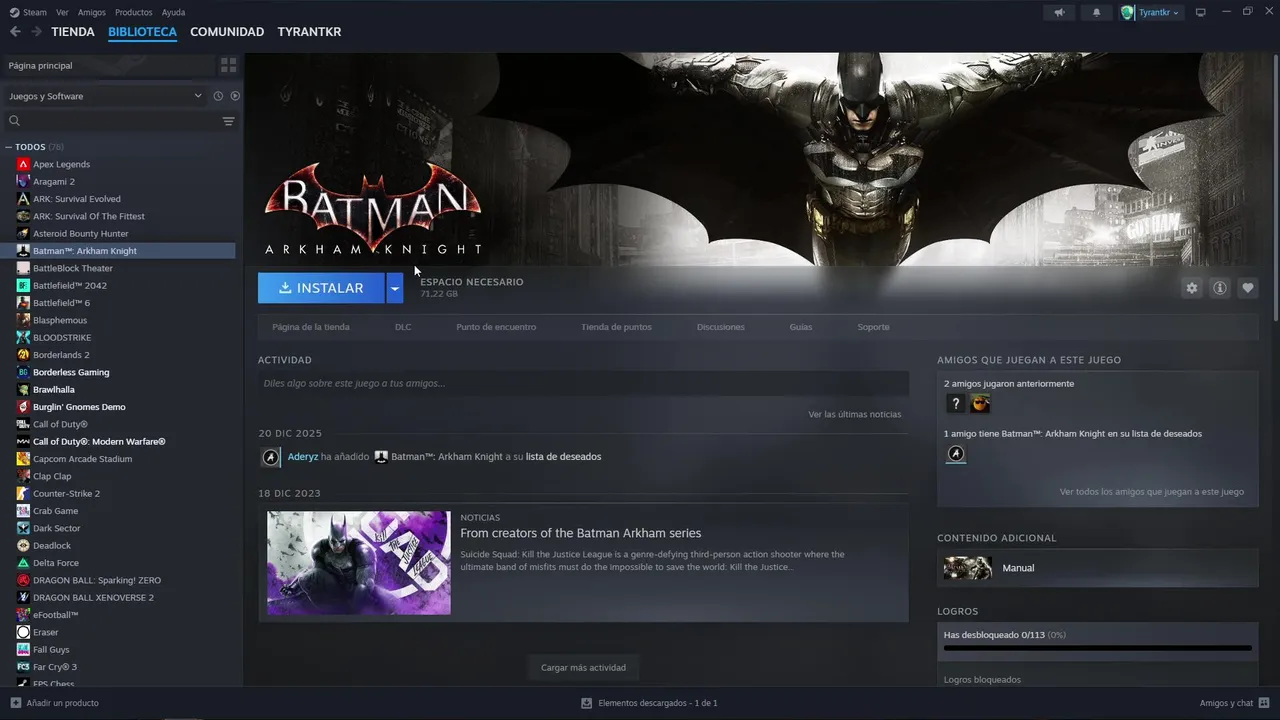Open Discusiones tab
Image resolution: width=1280 pixels, height=720 pixels.
[x=721, y=327]
